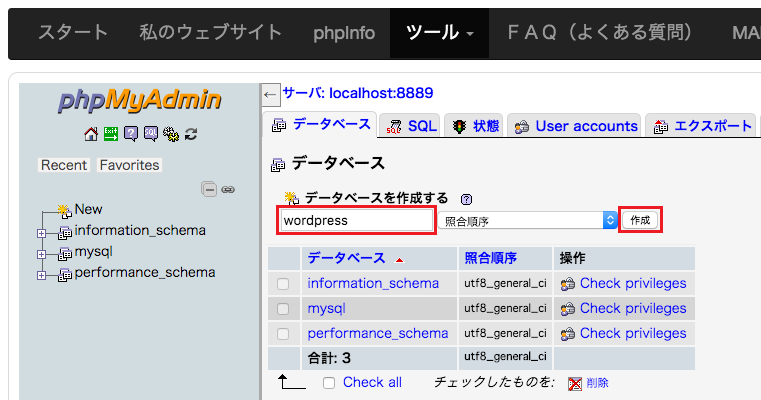Image resolution: width=761 pixels, height=400 pixels.
Task: Open 私のウェブサイト in the top menu
Action: 211,33
